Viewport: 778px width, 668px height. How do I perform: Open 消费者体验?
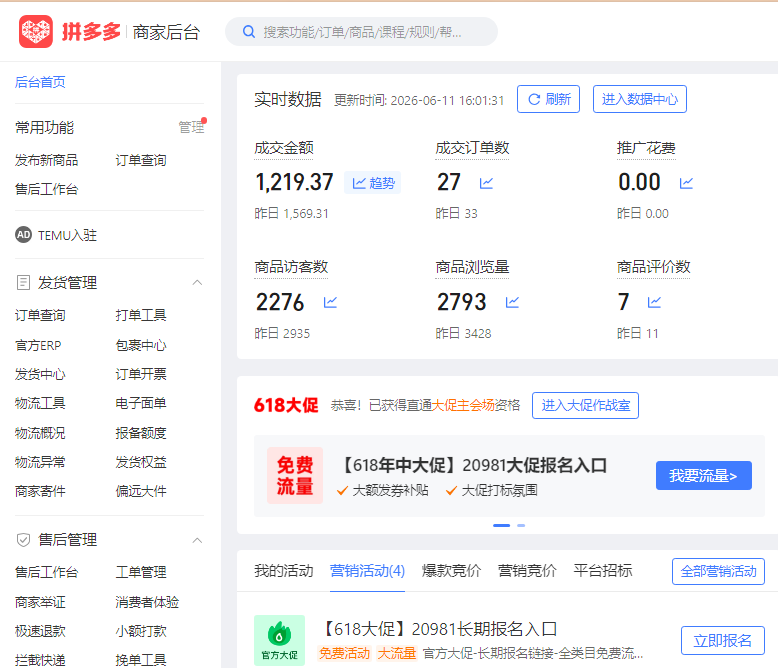tap(147, 602)
